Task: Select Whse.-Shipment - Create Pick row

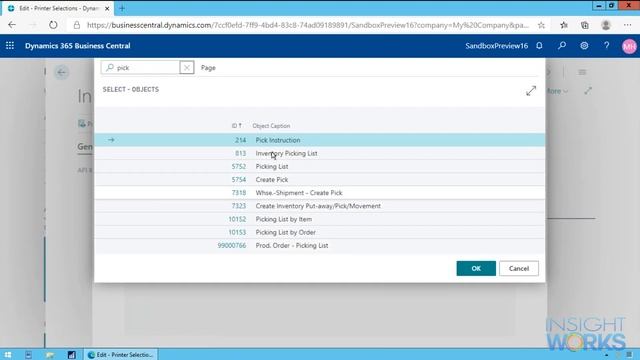Action: (x=320, y=193)
